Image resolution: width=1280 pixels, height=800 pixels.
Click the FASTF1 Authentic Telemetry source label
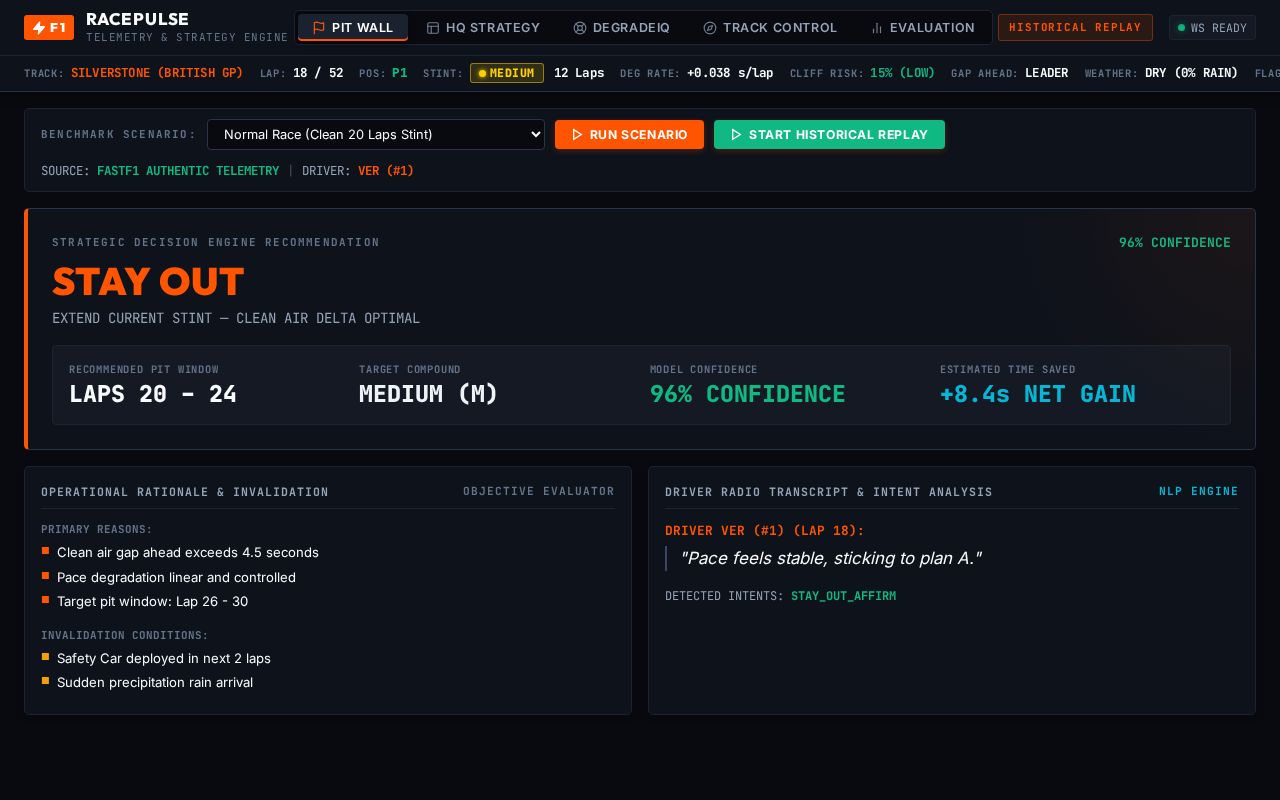pyautogui.click(x=188, y=171)
